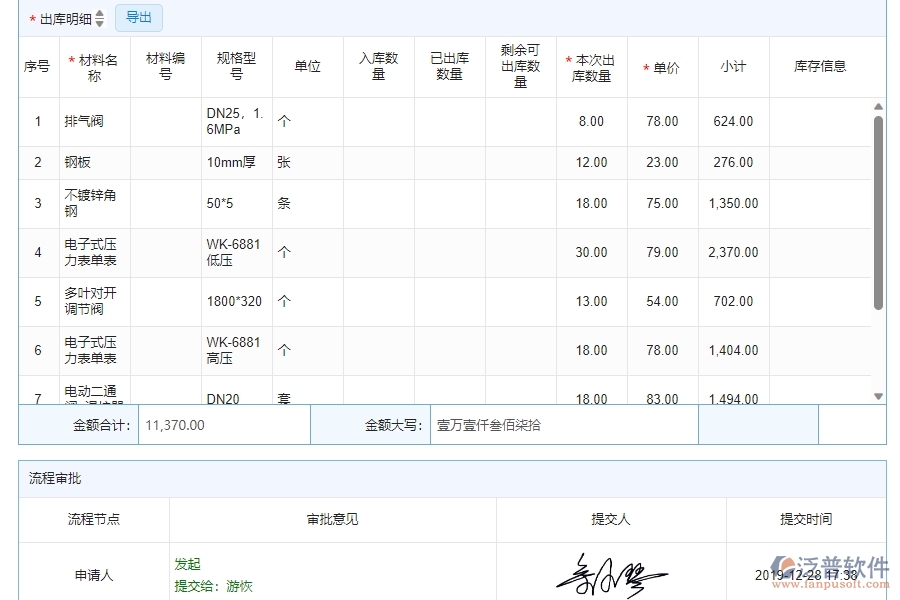This screenshot has width=900, height=600.
Task: Select the 钢板 quantity cell 12.00
Action: [x=590, y=162]
